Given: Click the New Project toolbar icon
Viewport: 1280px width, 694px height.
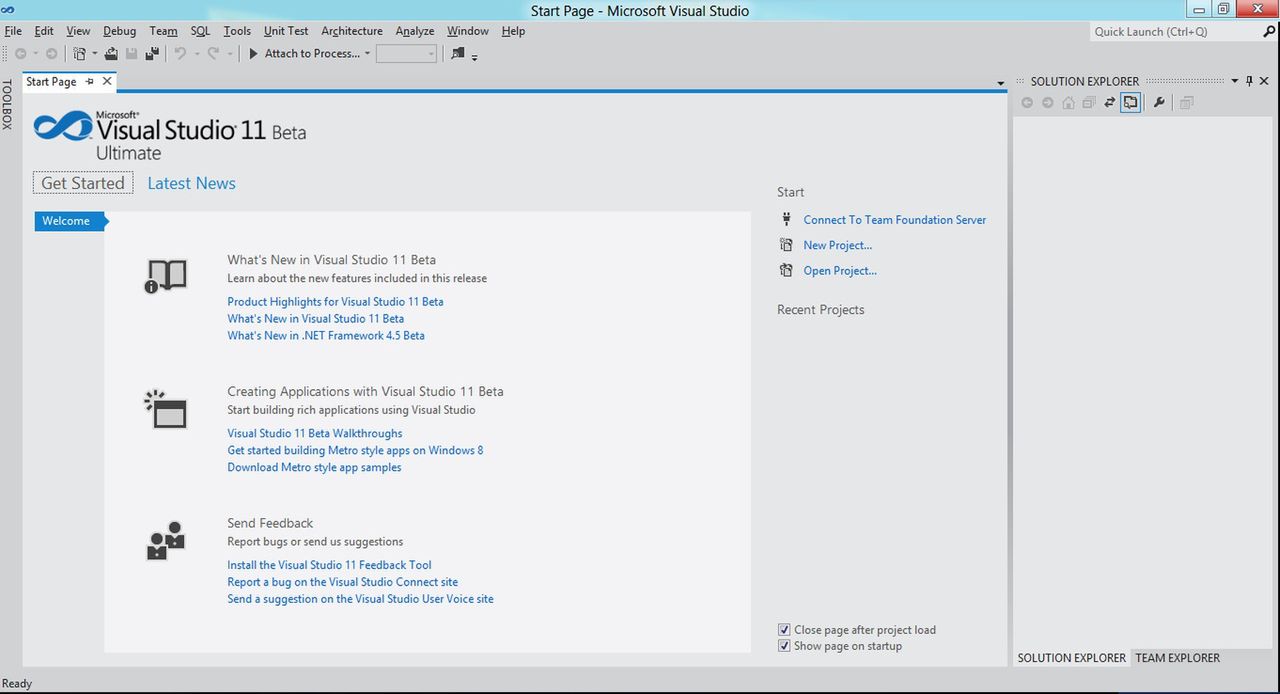Looking at the screenshot, I should coord(80,53).
